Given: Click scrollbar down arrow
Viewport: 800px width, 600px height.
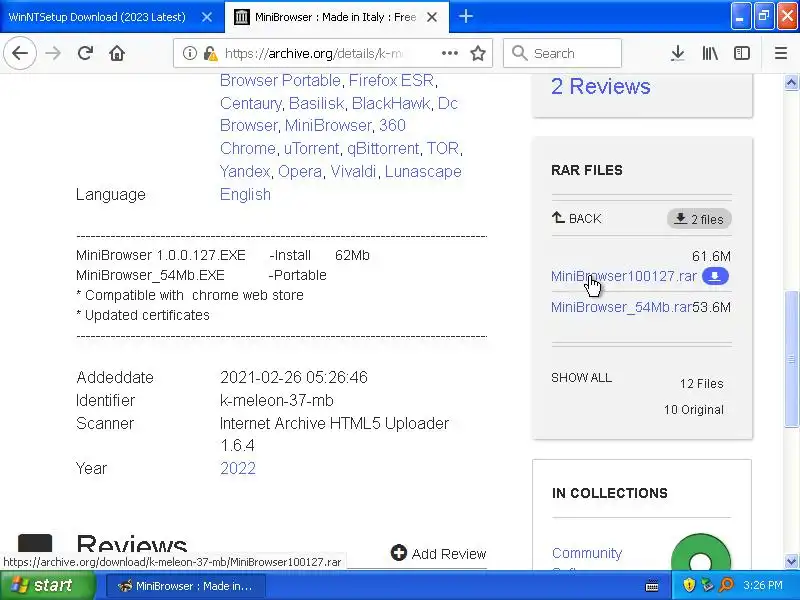Looking at the screenshot, I should click(x=791, y=562).
